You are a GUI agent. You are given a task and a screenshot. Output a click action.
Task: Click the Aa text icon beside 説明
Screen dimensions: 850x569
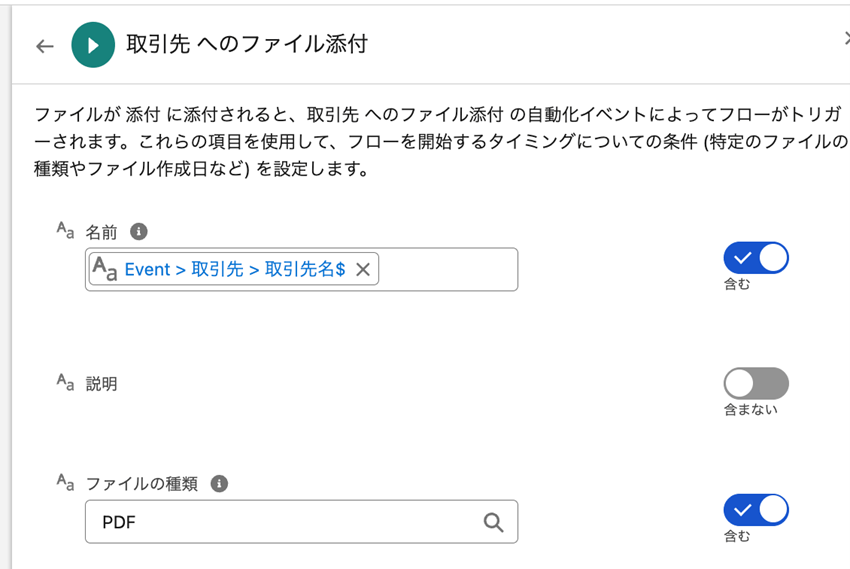click(x=65, y=383)
